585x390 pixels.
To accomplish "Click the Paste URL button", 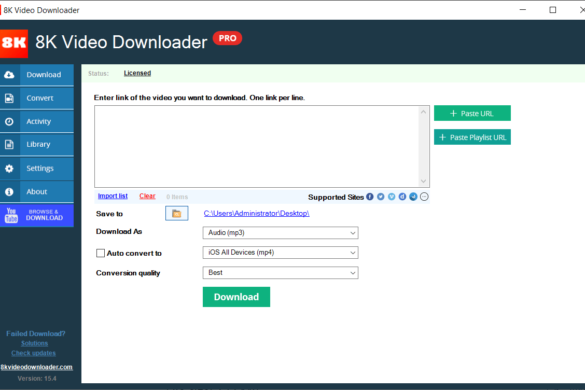I will click(472, 113).
